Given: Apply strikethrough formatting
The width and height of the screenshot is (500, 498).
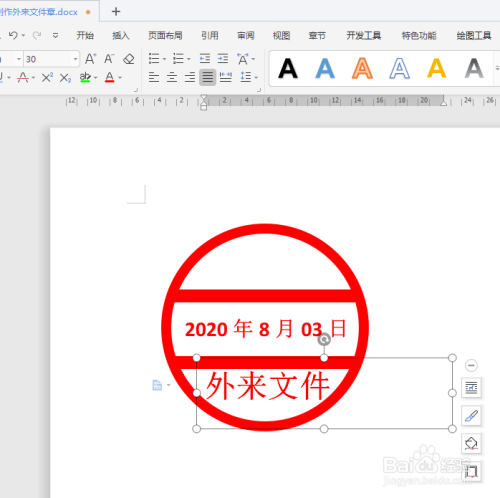Looking at the screenshot, I should [23, 78].
